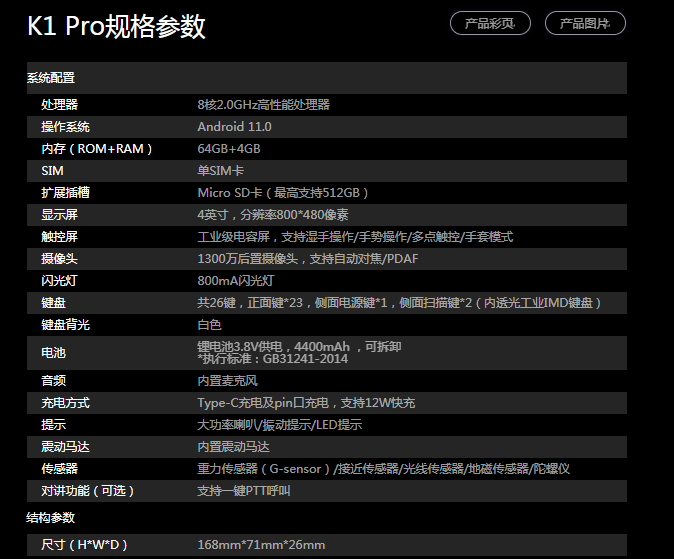Viewport: 674px width, 559px height.
Task: Select the Type-C充电 12W快充 value
Action: point(306,403)
